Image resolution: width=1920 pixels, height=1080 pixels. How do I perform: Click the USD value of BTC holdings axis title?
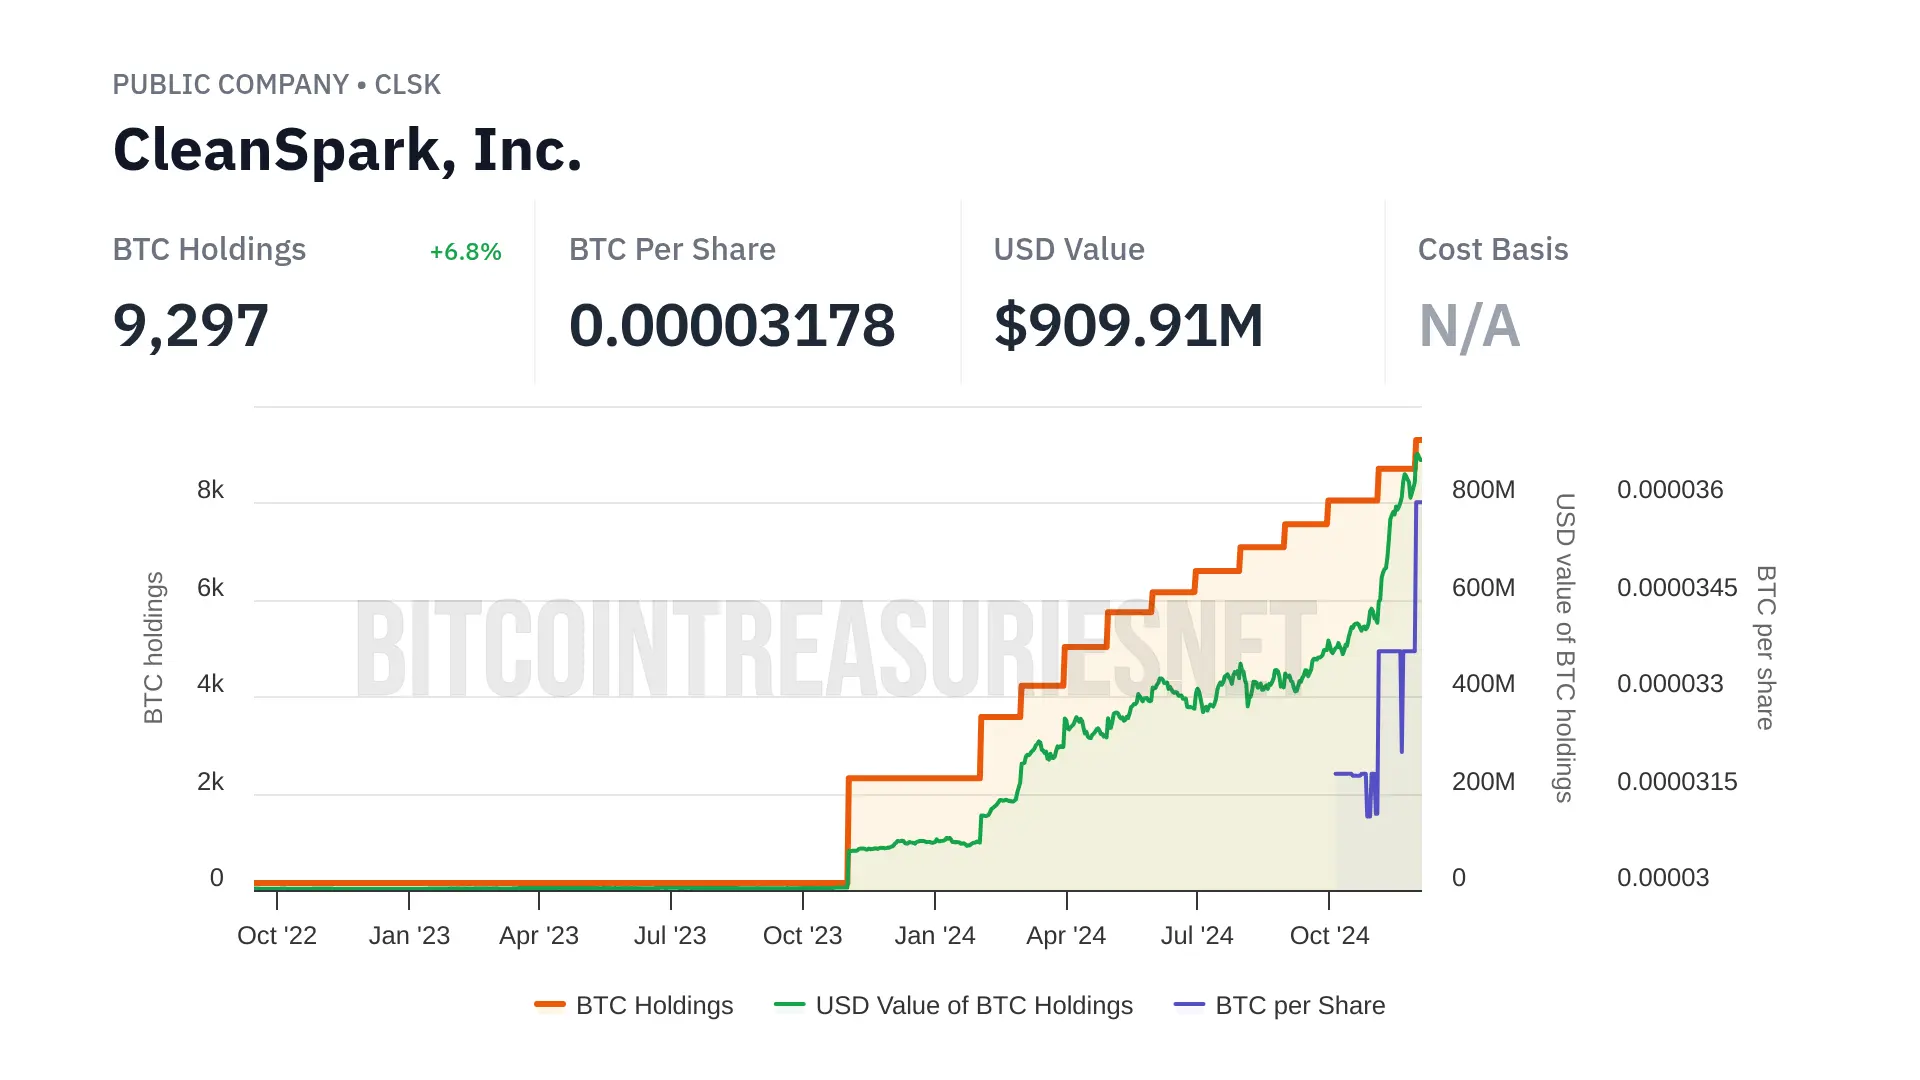coord(1564,647)
